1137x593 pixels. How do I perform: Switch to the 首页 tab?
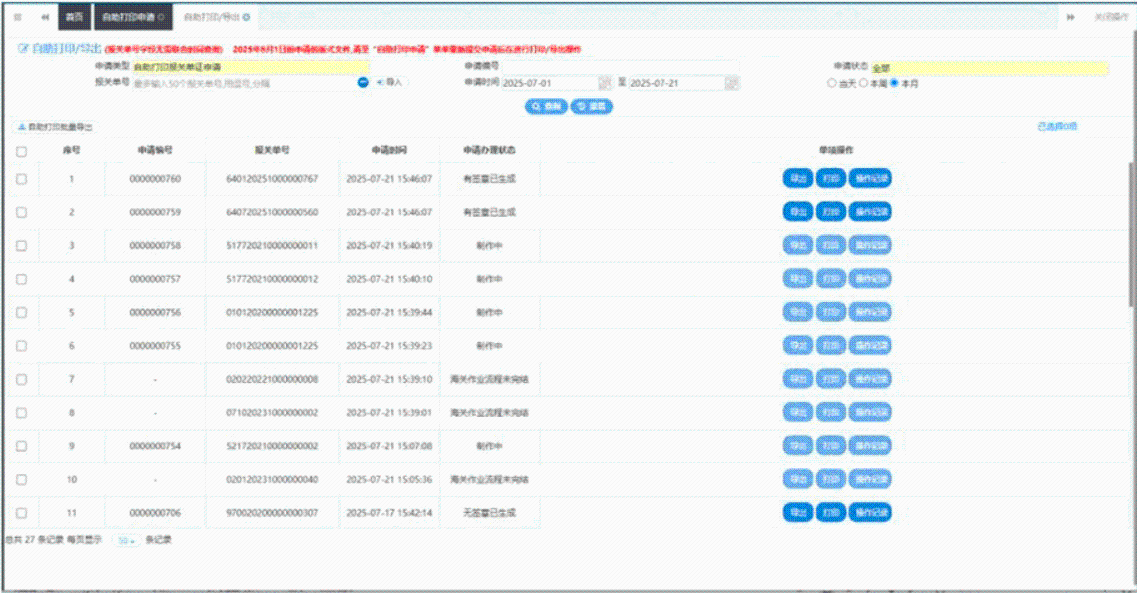(74, 17)
